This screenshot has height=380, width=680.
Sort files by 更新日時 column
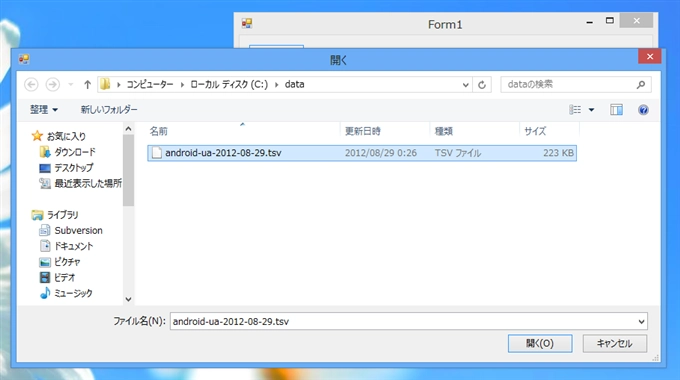coord(363,131)
